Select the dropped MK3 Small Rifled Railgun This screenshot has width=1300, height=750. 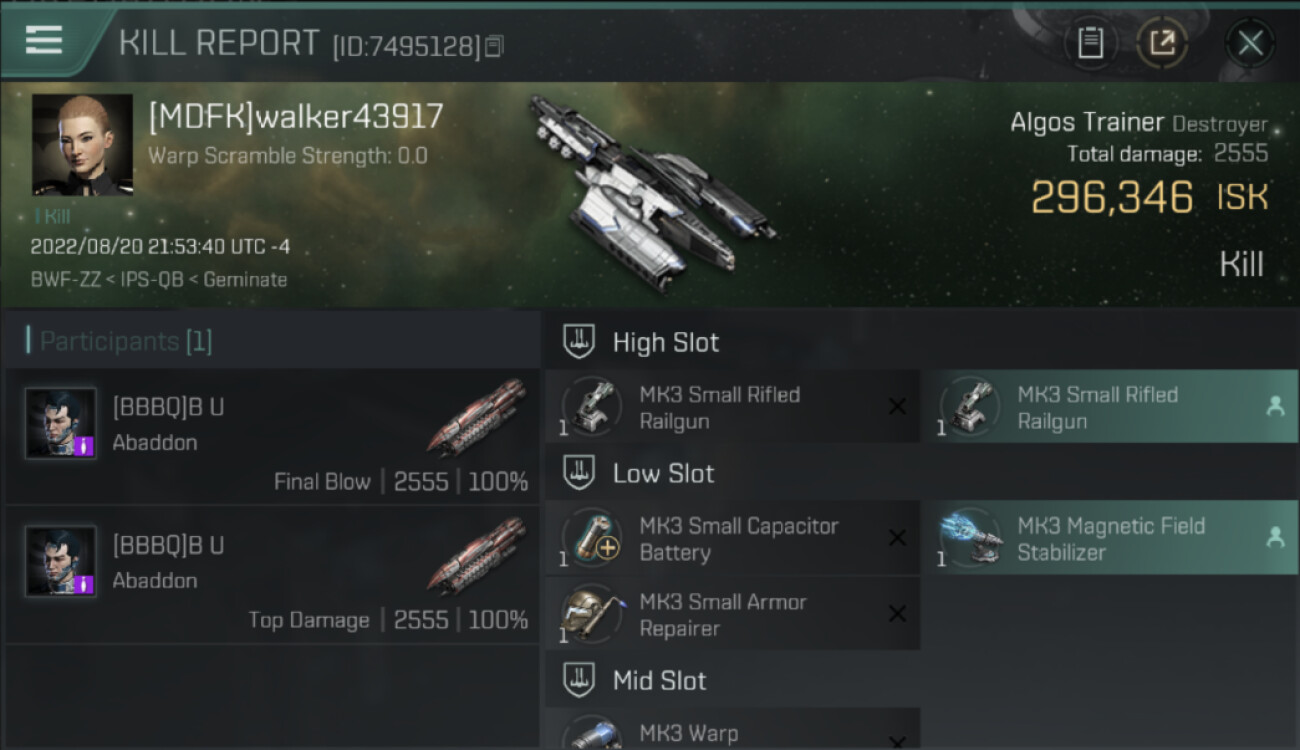point(1110,407)
